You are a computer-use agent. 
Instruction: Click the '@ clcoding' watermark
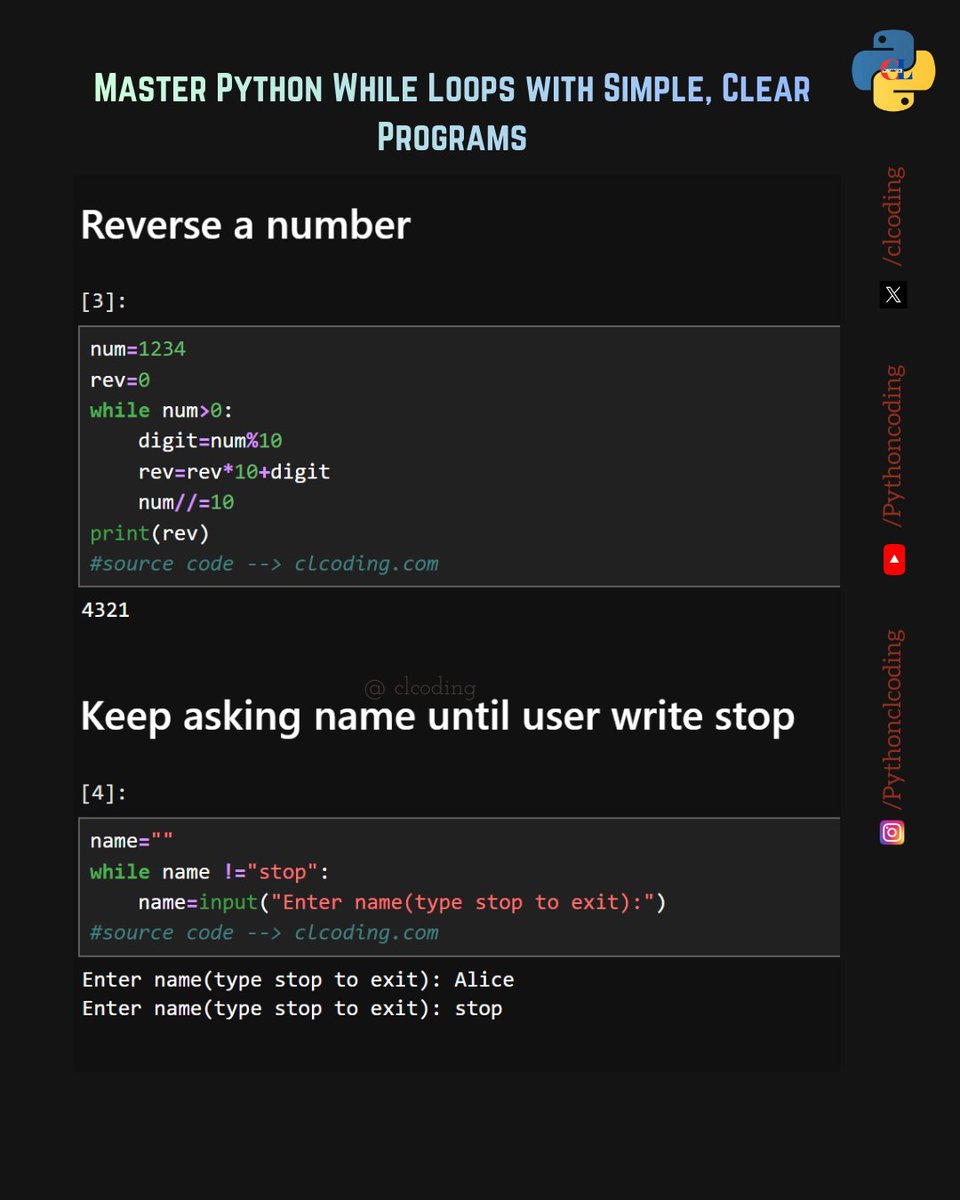coord(421,686)
